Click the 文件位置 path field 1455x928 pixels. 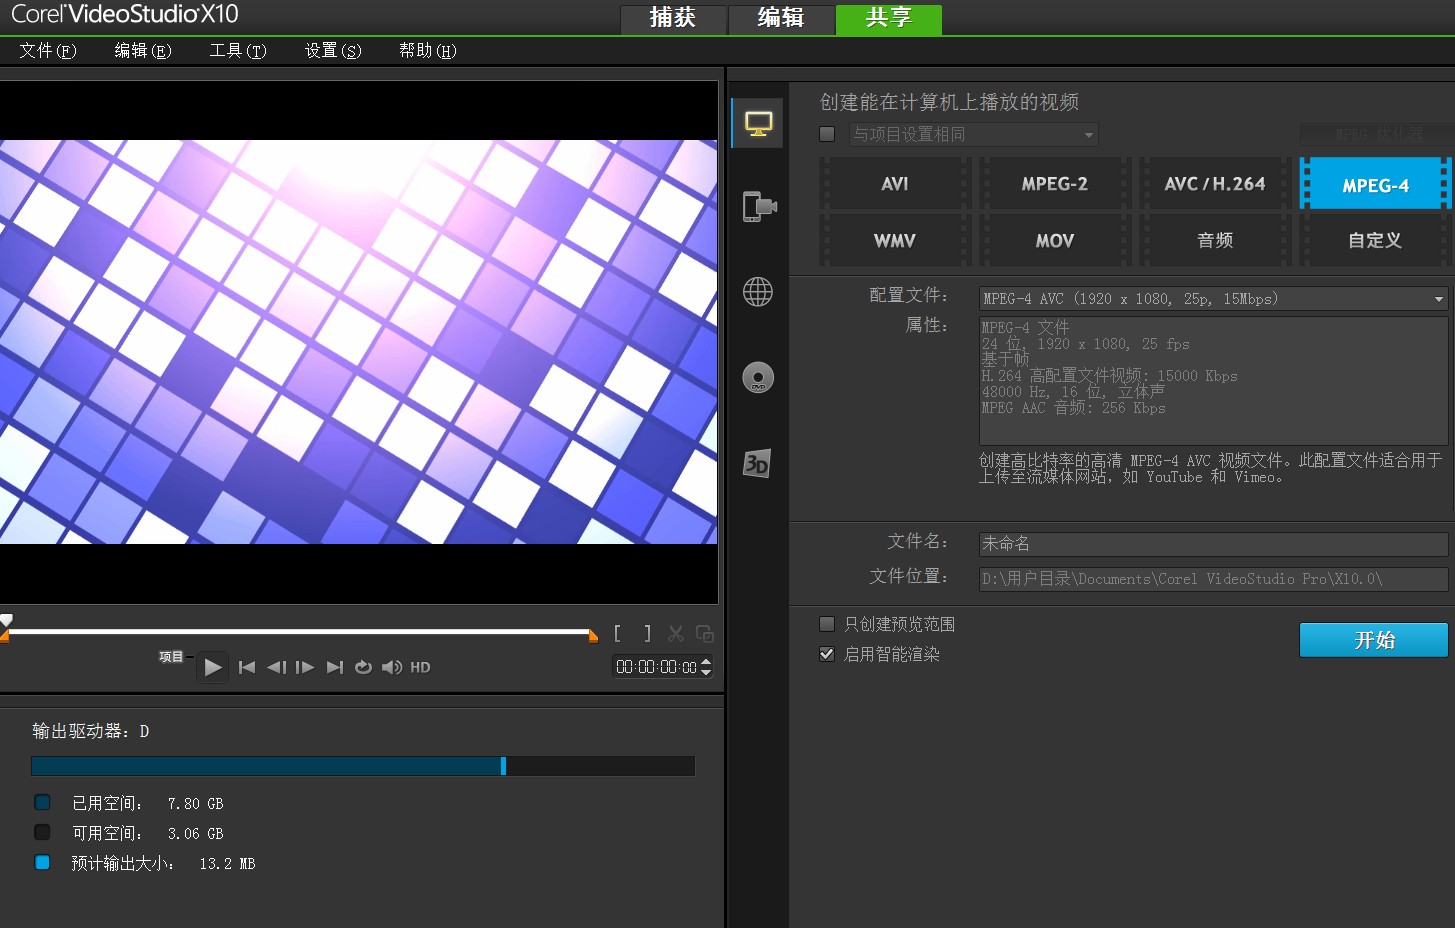[1213, 579]
